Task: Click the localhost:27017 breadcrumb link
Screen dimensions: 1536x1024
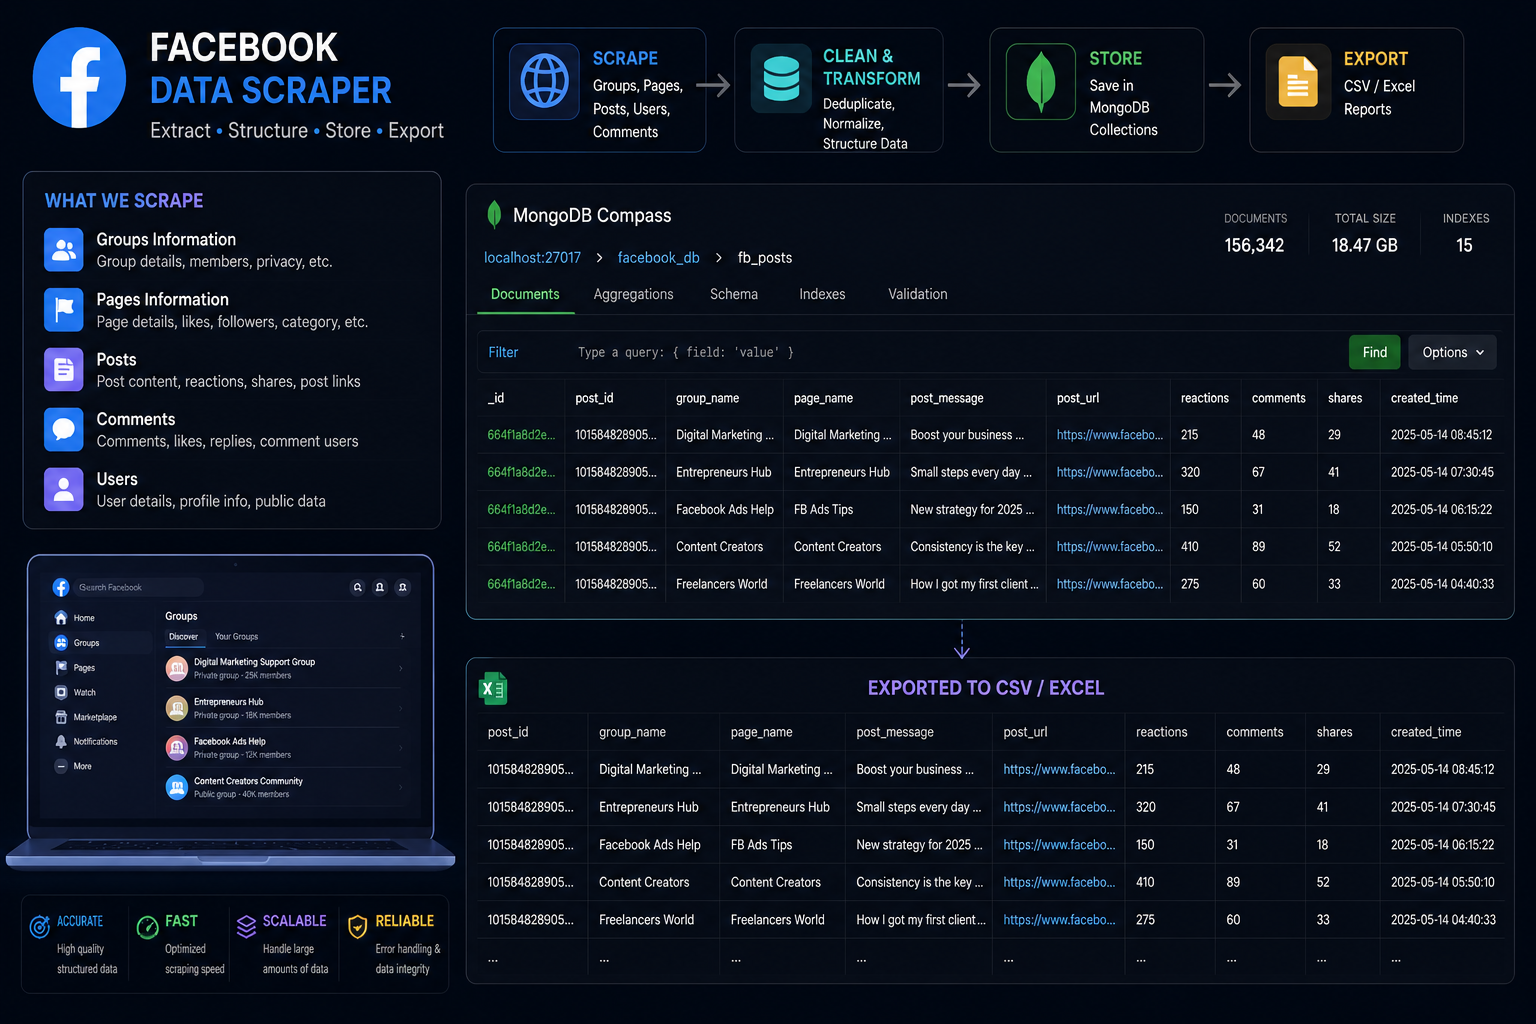Action: pos(532,257)
